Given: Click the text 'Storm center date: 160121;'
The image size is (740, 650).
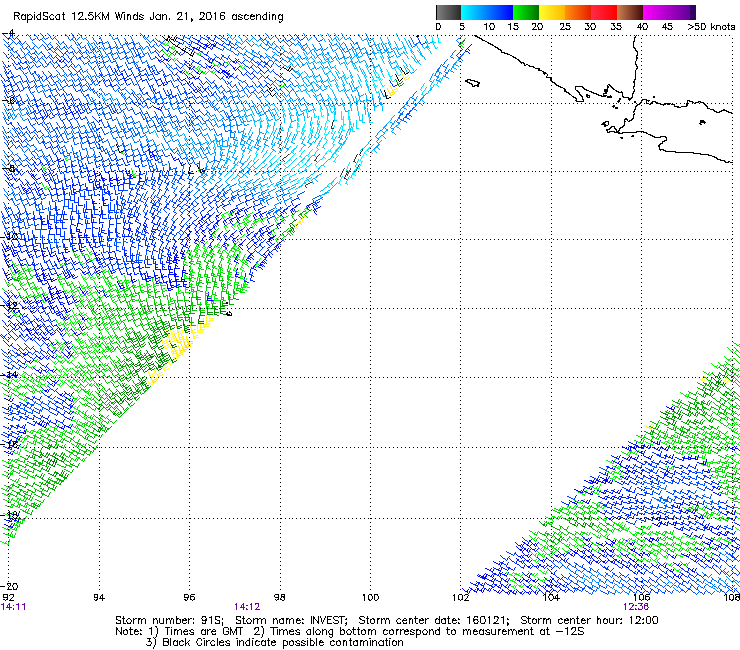Looking at the screenshot, I should (x=434, y=620).
